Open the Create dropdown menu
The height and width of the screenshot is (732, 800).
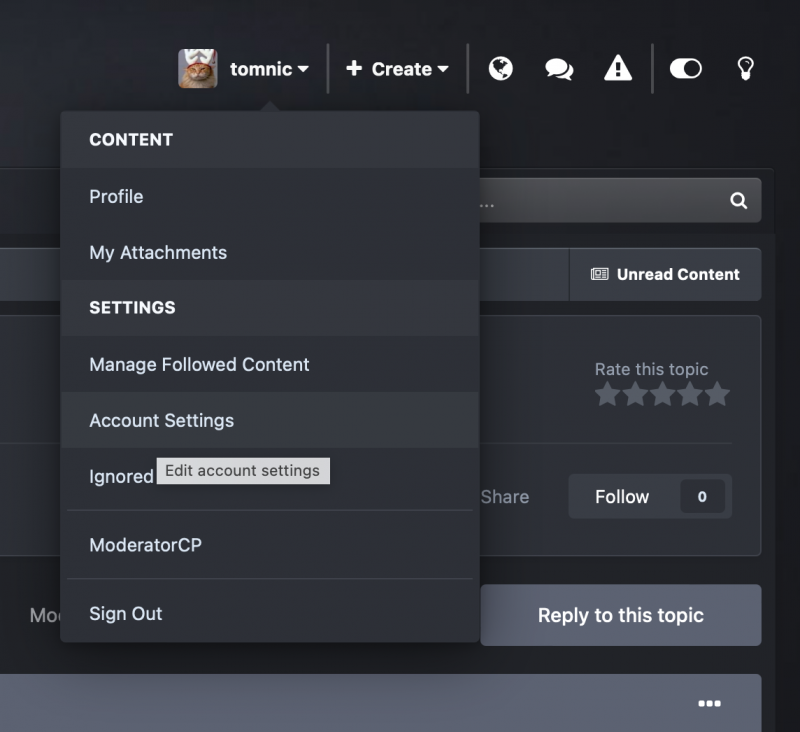coord(397,69)
